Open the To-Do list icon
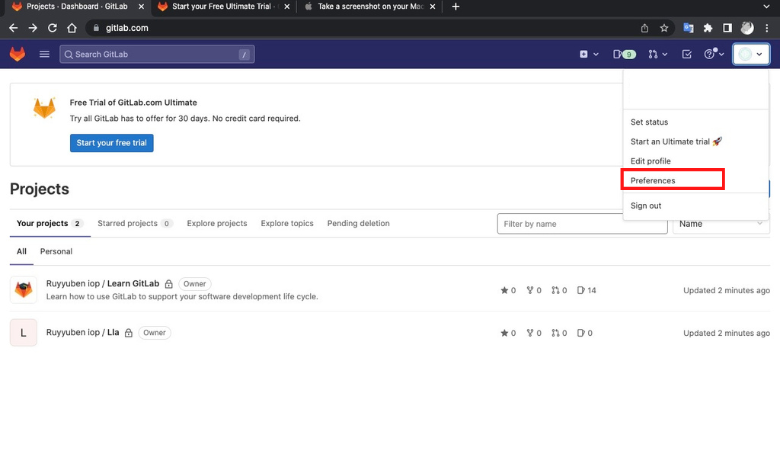The image size is (780, 470). (x=686, y=54)
